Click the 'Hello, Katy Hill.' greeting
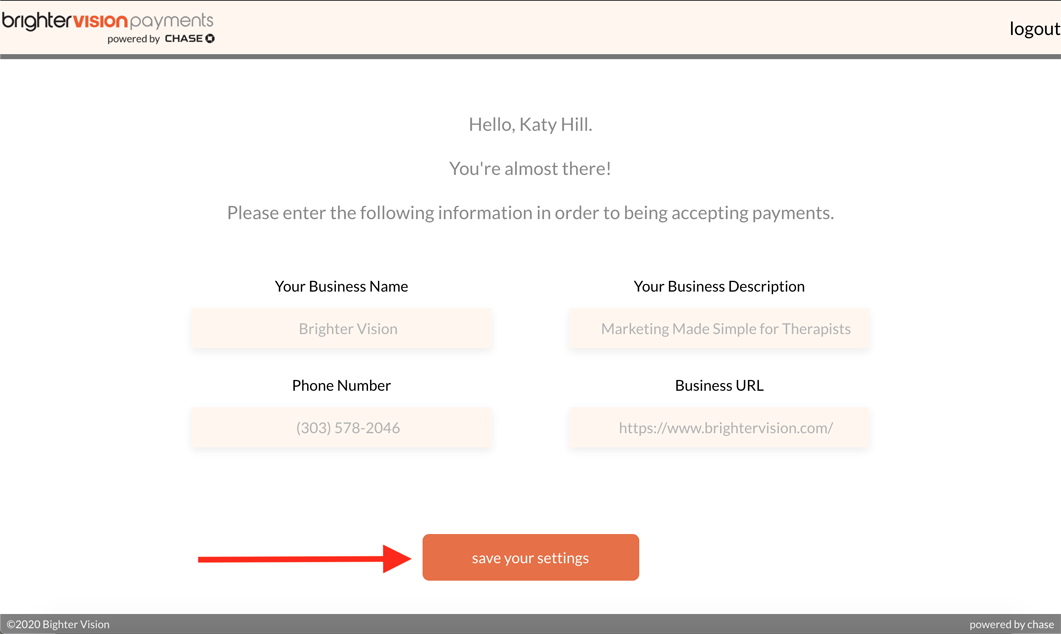Image resolution: width=1061 pixels, height=634 pixels. (530, 125)
